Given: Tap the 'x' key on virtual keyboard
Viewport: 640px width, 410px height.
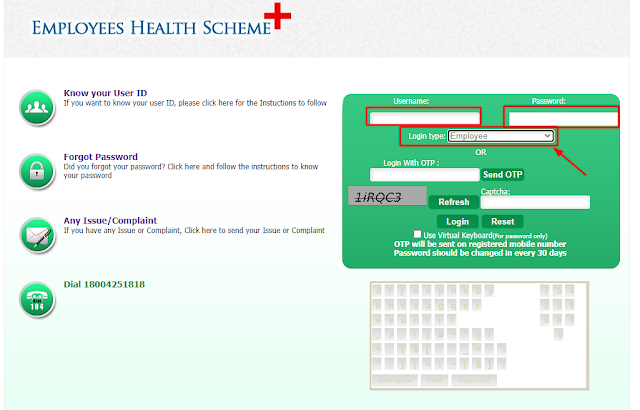Looking at the screenshot, I should 464,290.
